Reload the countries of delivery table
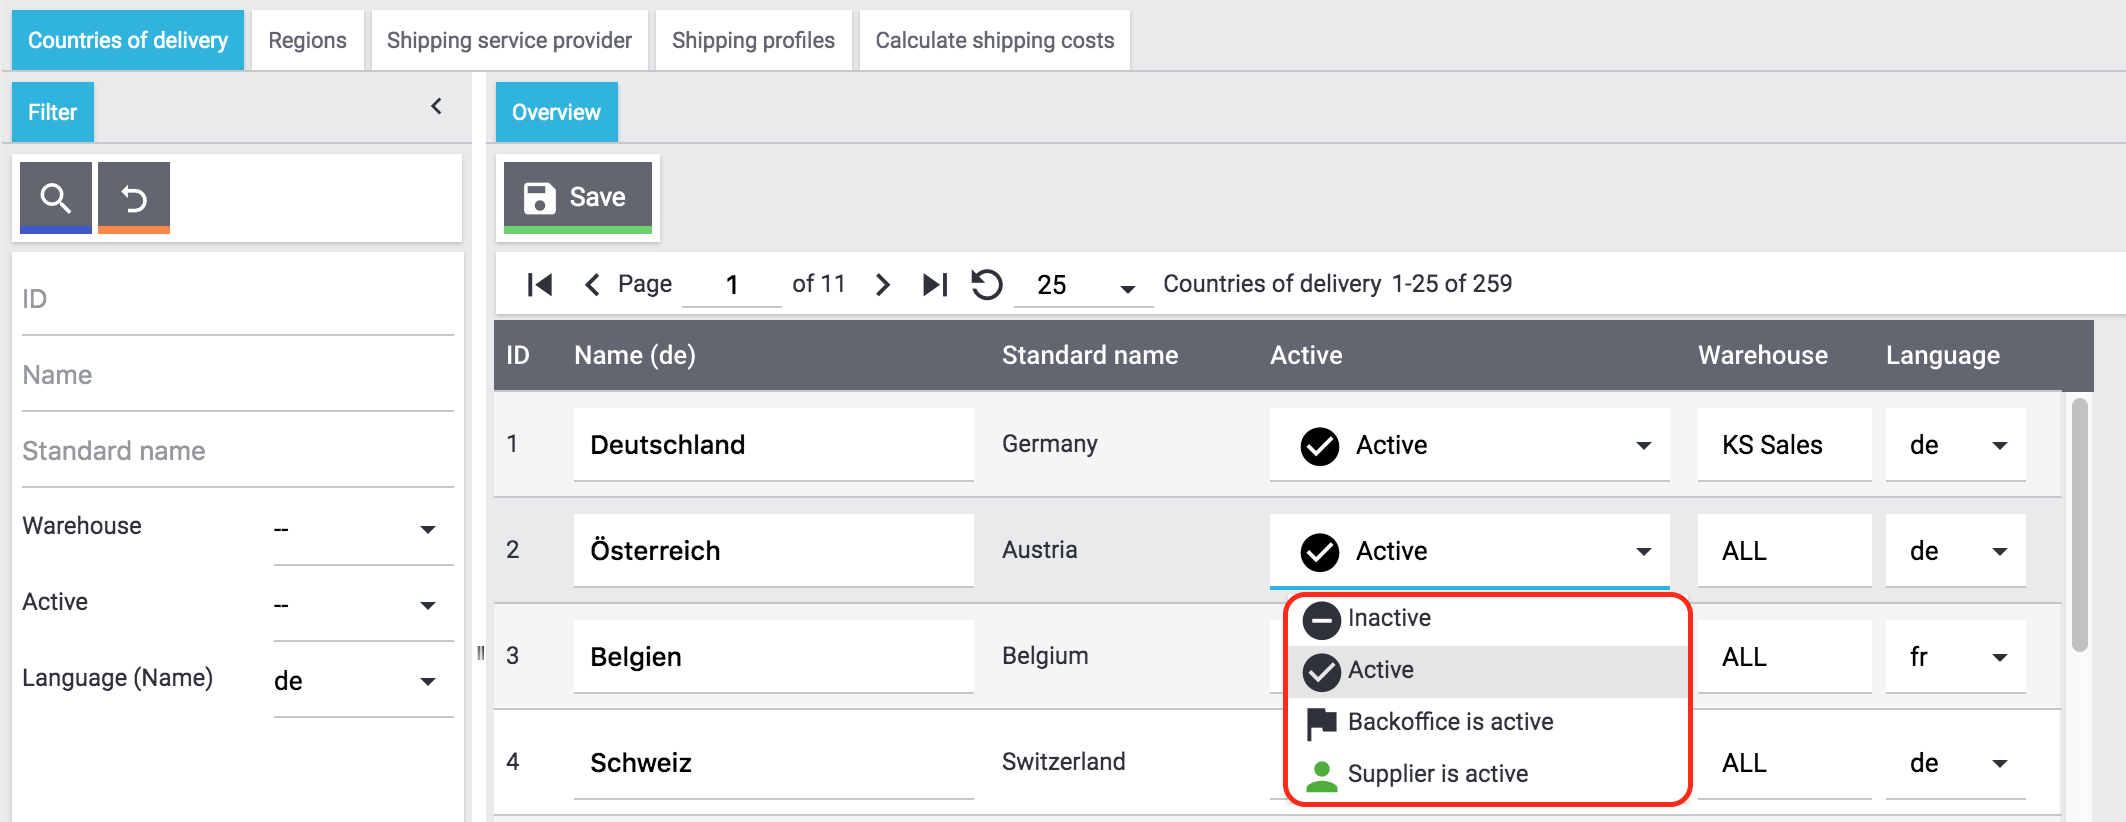2126x822 pixels. pos(987,285)
